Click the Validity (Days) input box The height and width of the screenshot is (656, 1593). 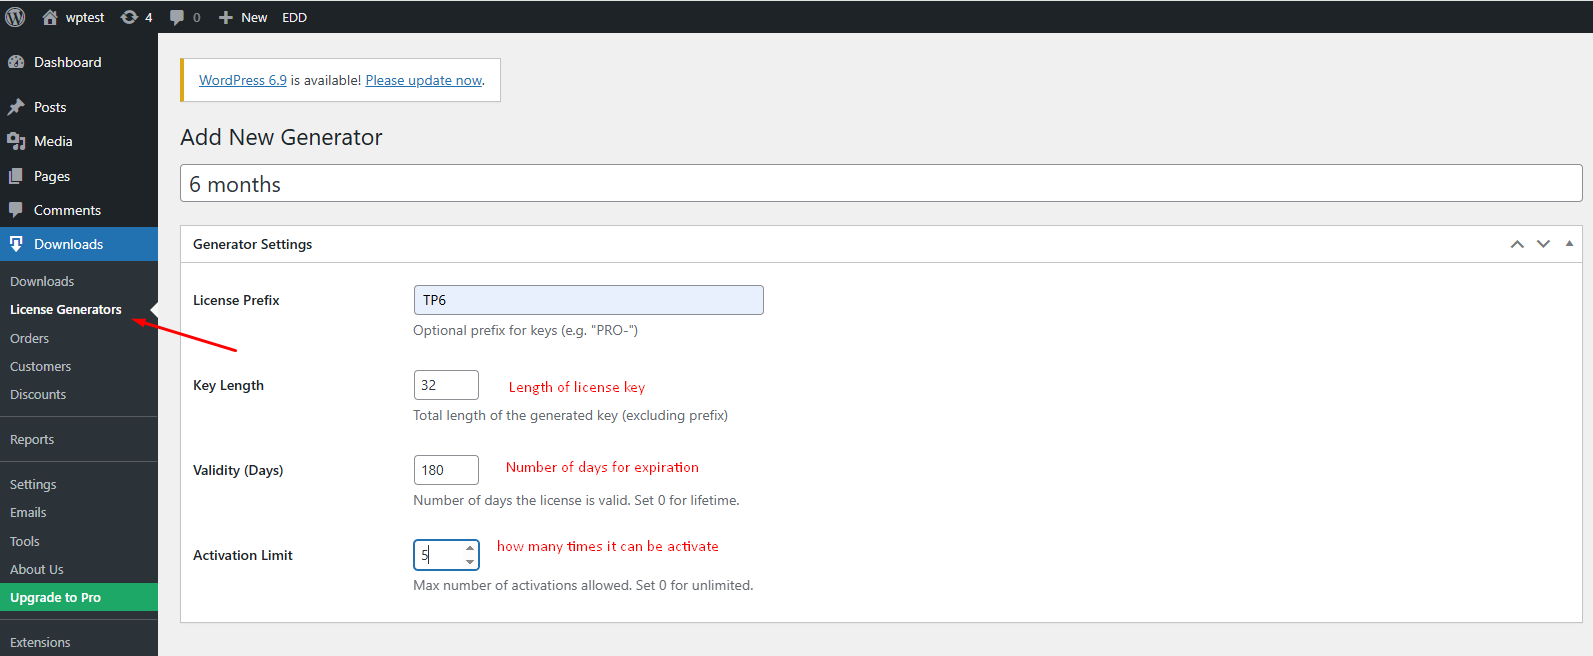point(446,470)
